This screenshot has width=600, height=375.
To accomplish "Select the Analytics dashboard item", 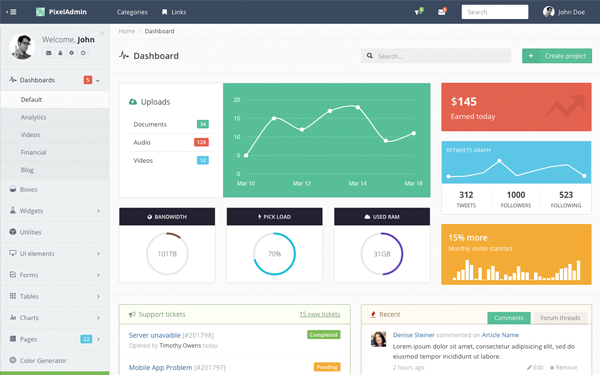I will pos(55,117).
